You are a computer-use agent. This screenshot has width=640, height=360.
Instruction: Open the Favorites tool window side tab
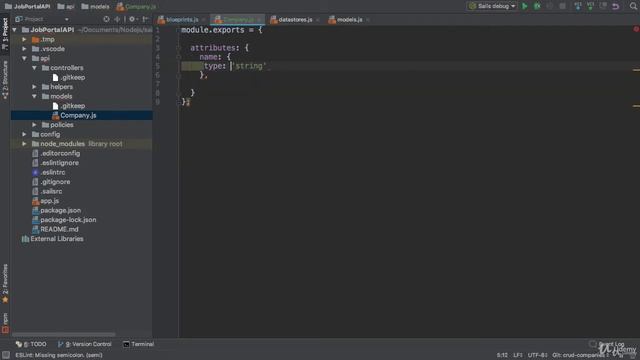[5, 283]
